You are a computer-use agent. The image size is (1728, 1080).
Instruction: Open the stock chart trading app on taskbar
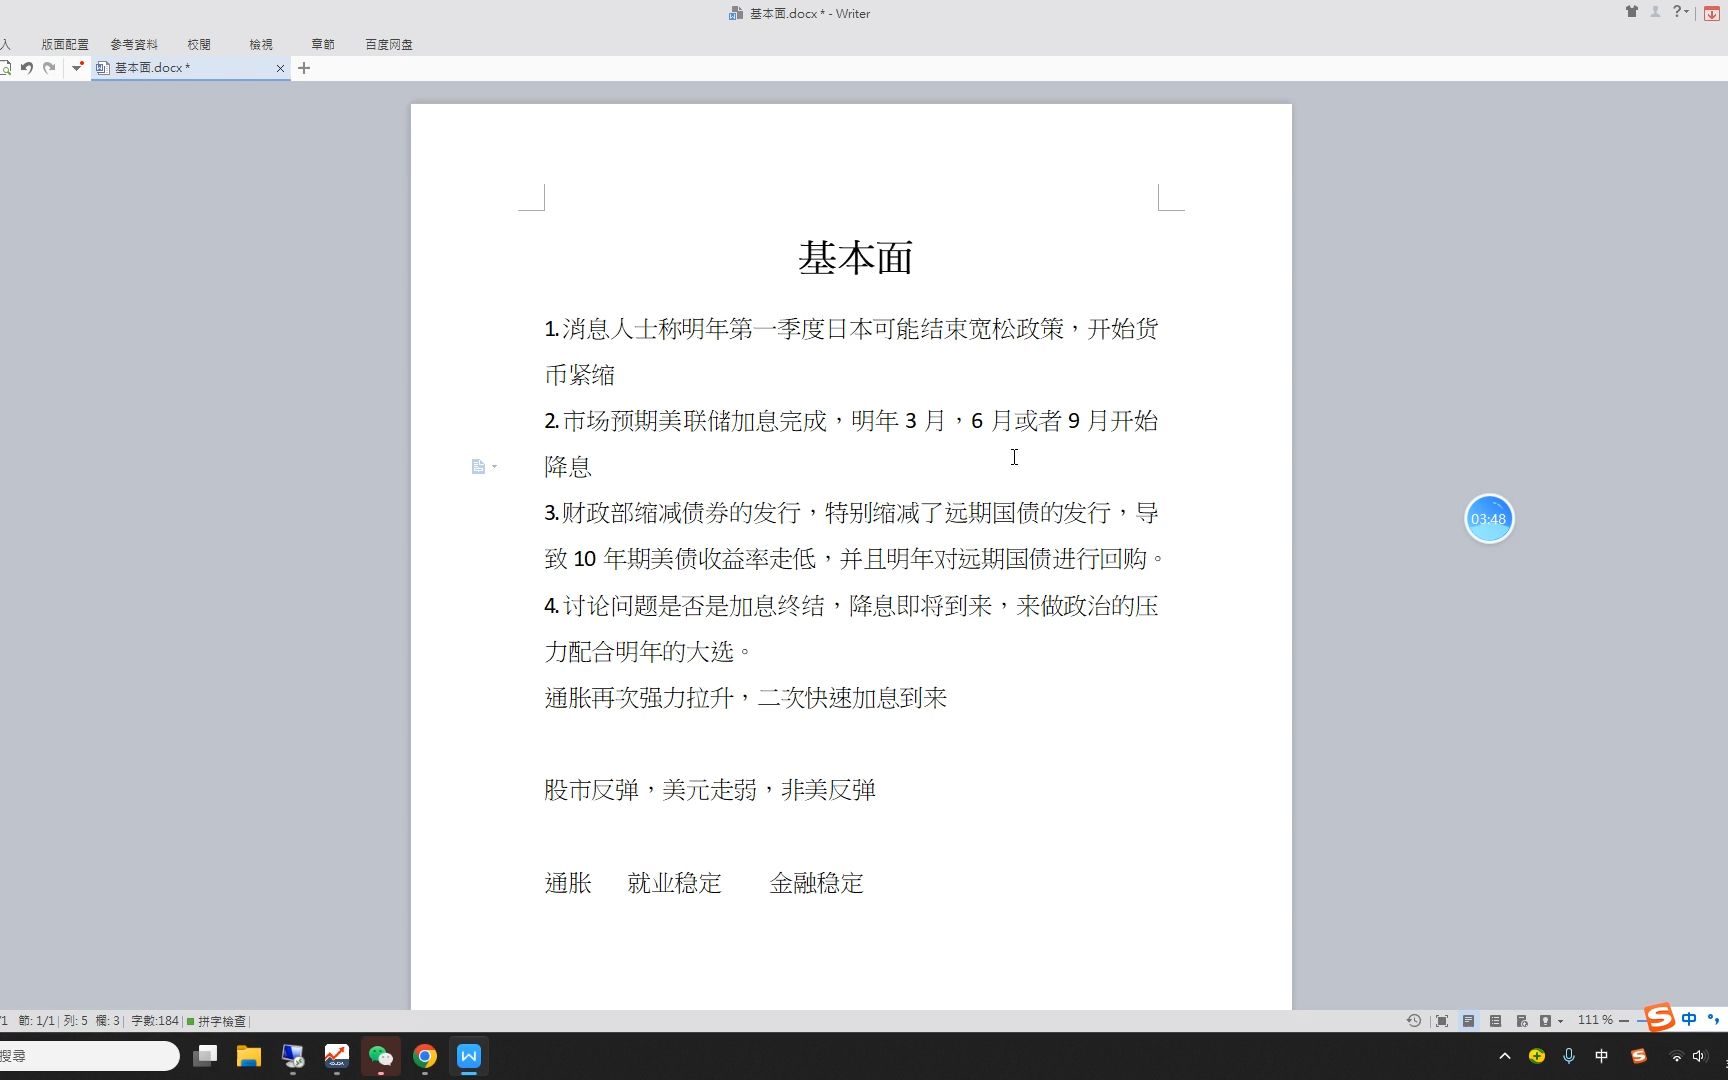(x=337, y=1056)
